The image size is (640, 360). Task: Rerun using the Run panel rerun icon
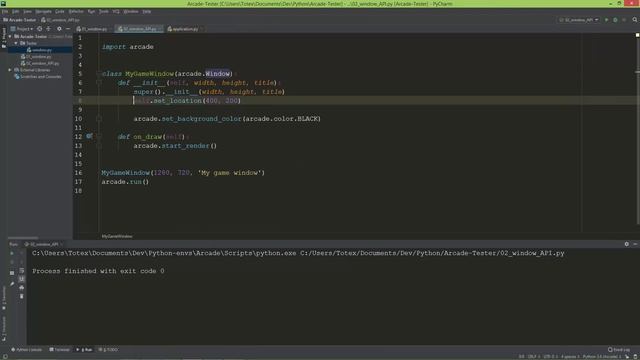tap(12, 253)
